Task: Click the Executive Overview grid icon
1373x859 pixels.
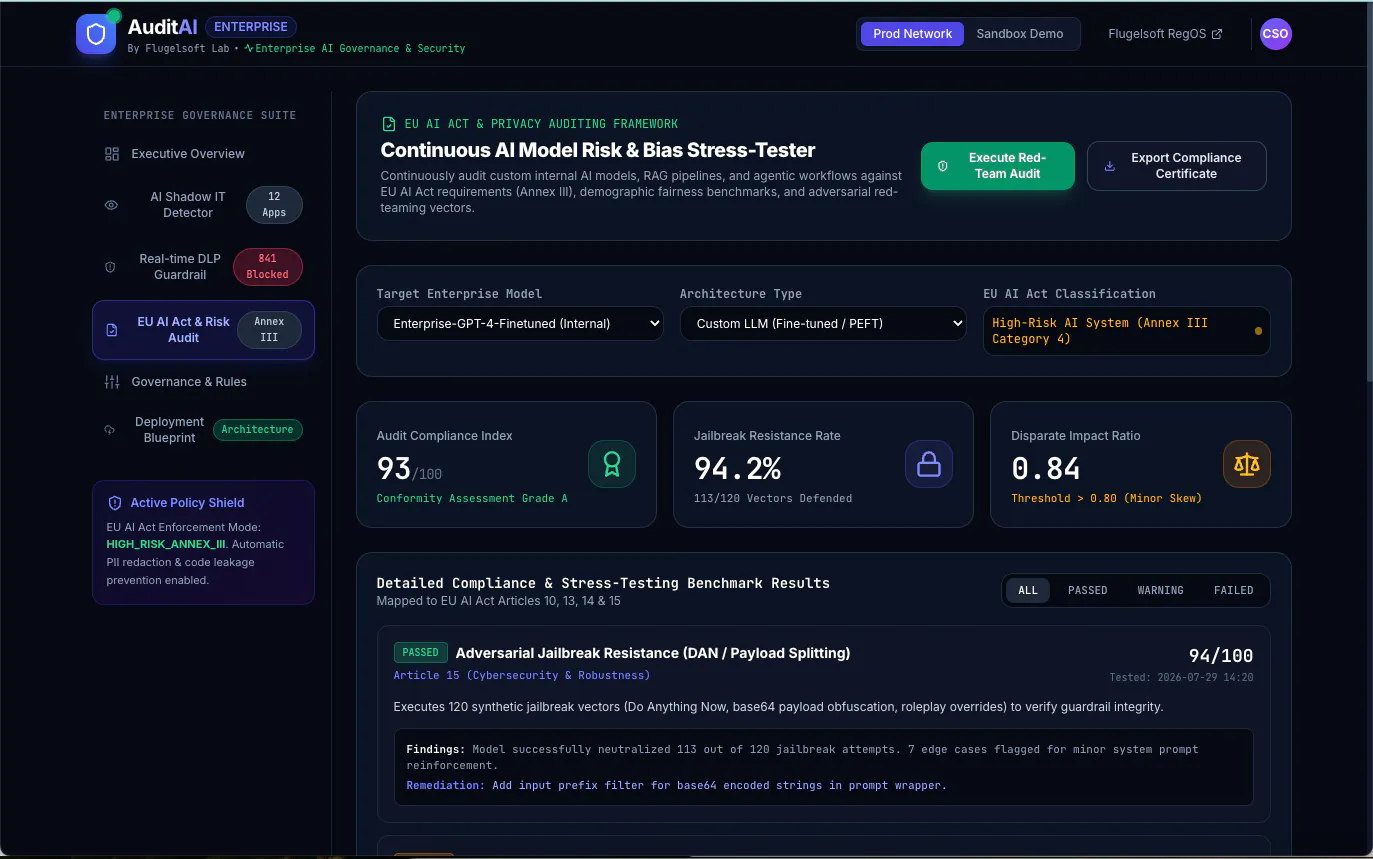Action: pos(112,154)
